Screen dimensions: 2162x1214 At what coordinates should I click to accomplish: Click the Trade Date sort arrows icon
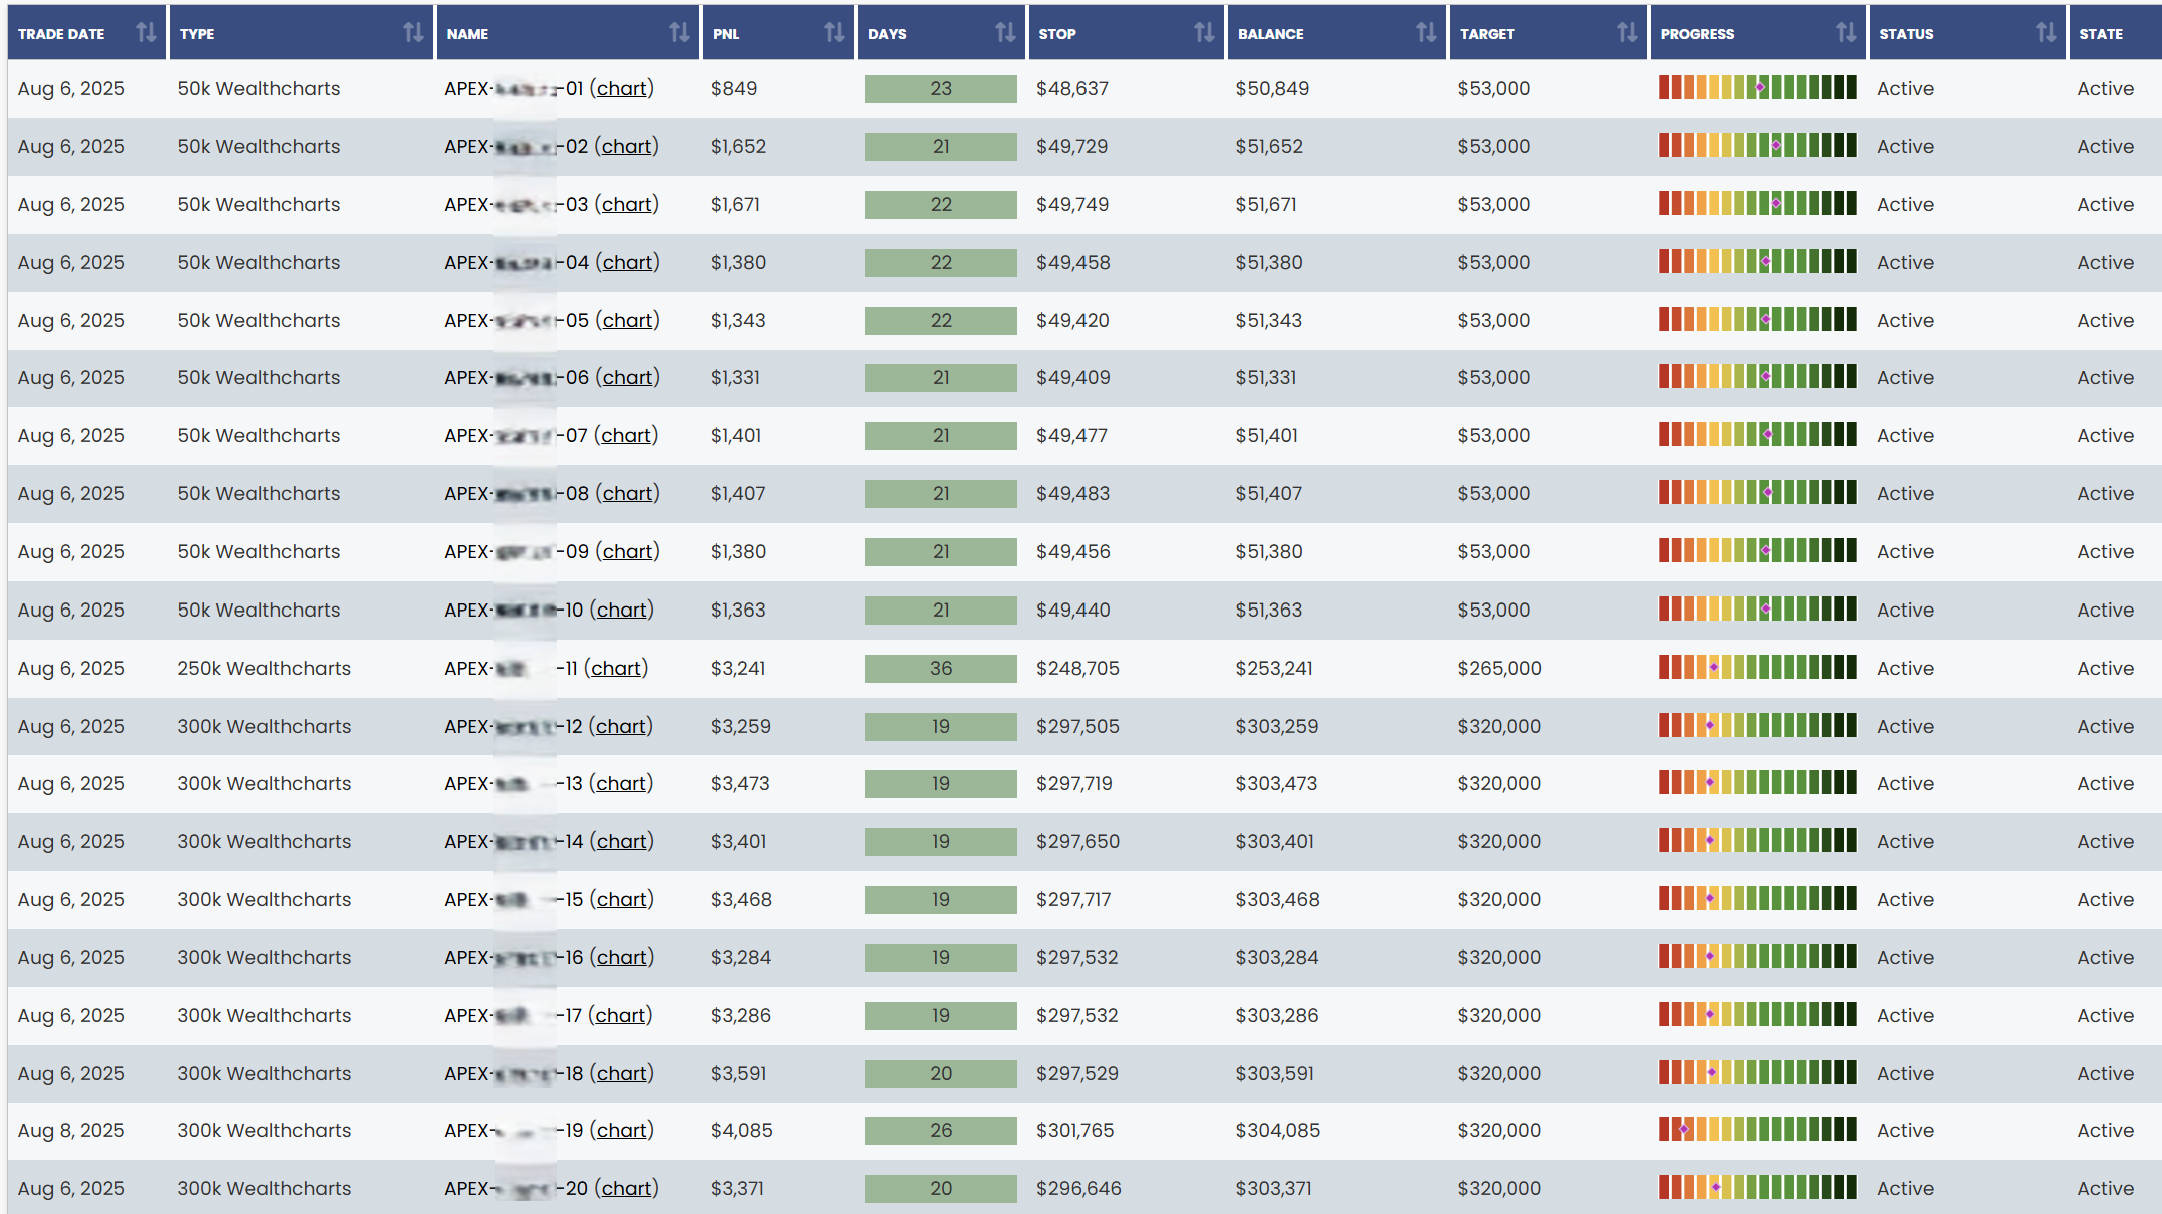click(x=146, y=33)
